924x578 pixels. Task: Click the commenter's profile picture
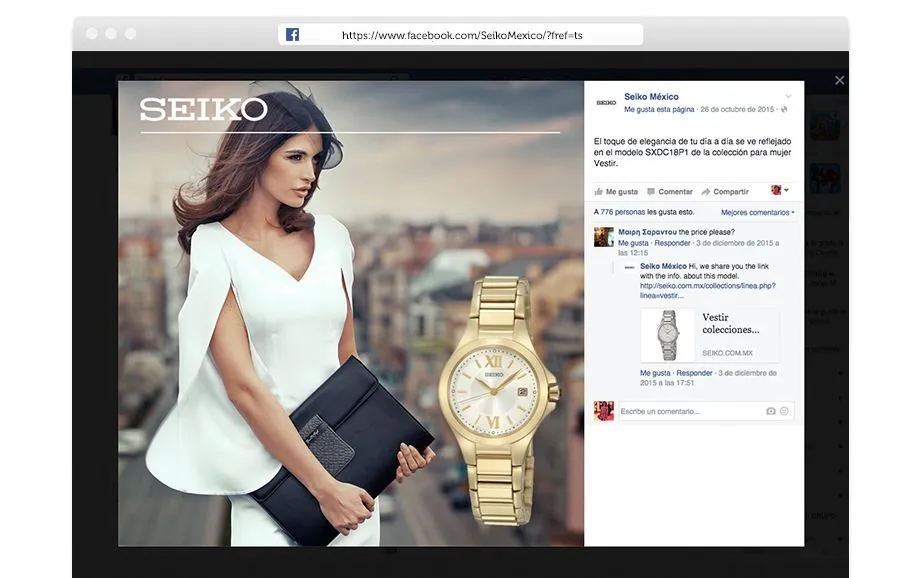[x=603, y=237]
